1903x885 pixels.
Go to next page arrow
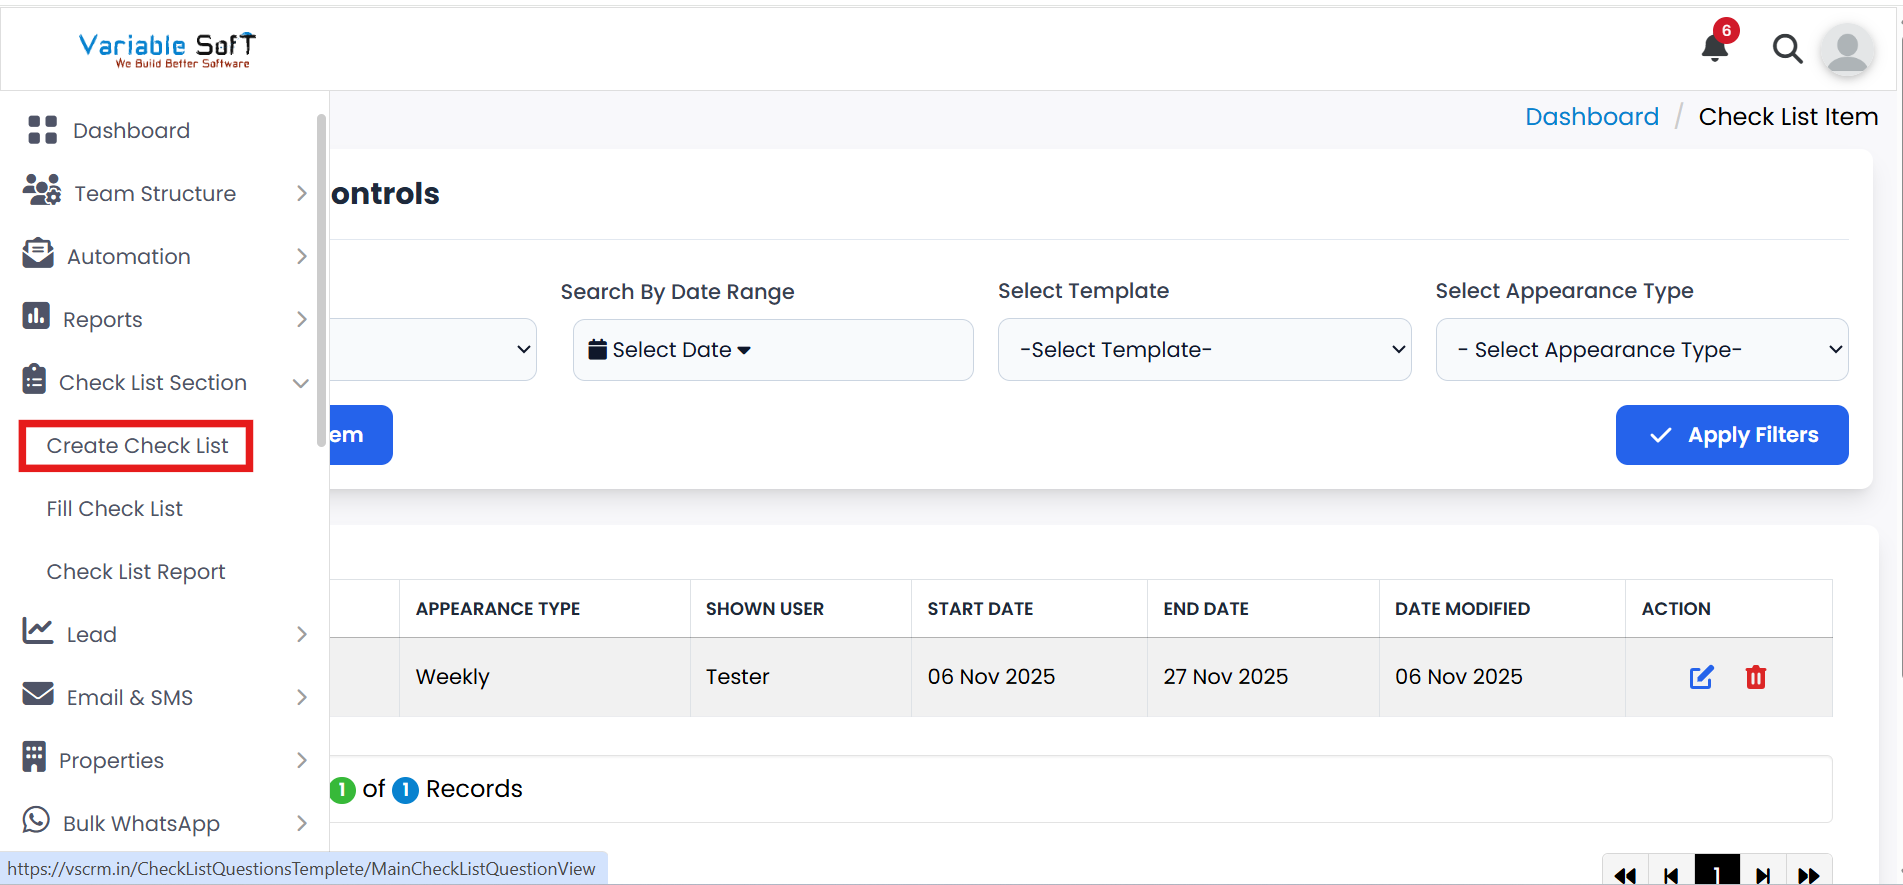click(x=1763, y=875)
